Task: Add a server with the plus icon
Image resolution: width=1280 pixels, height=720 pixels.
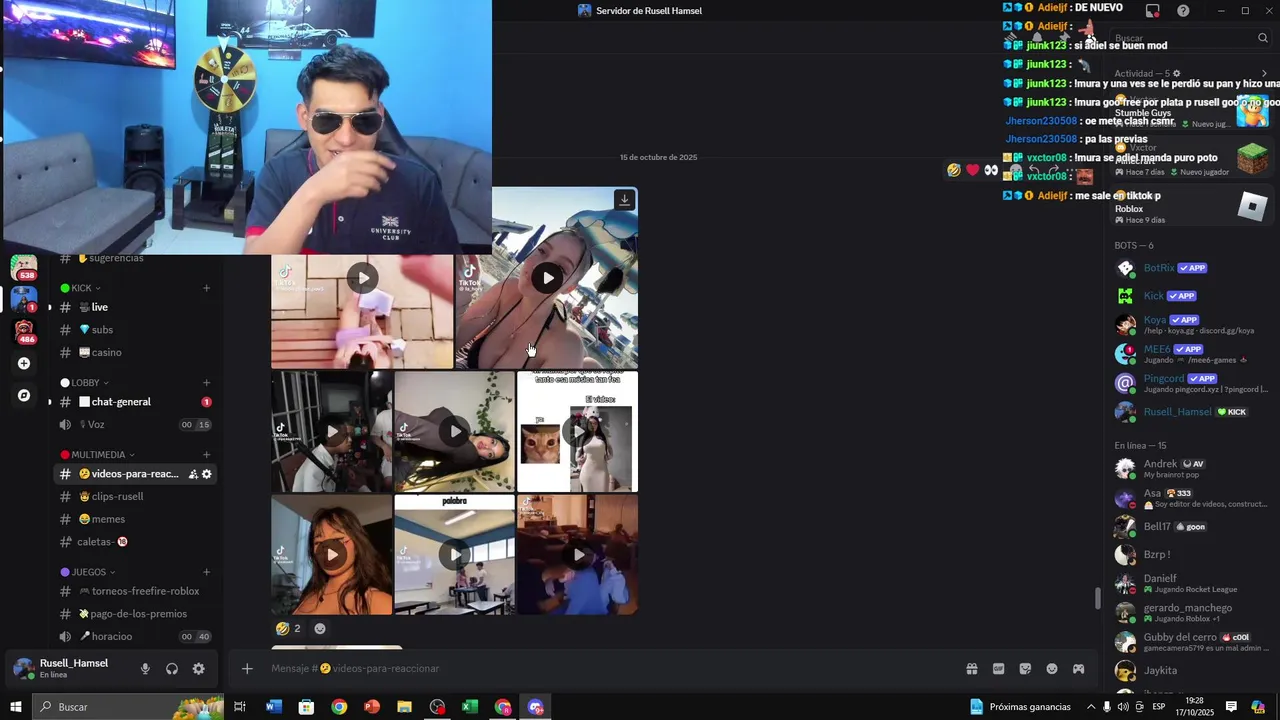Action: point(24,364)
